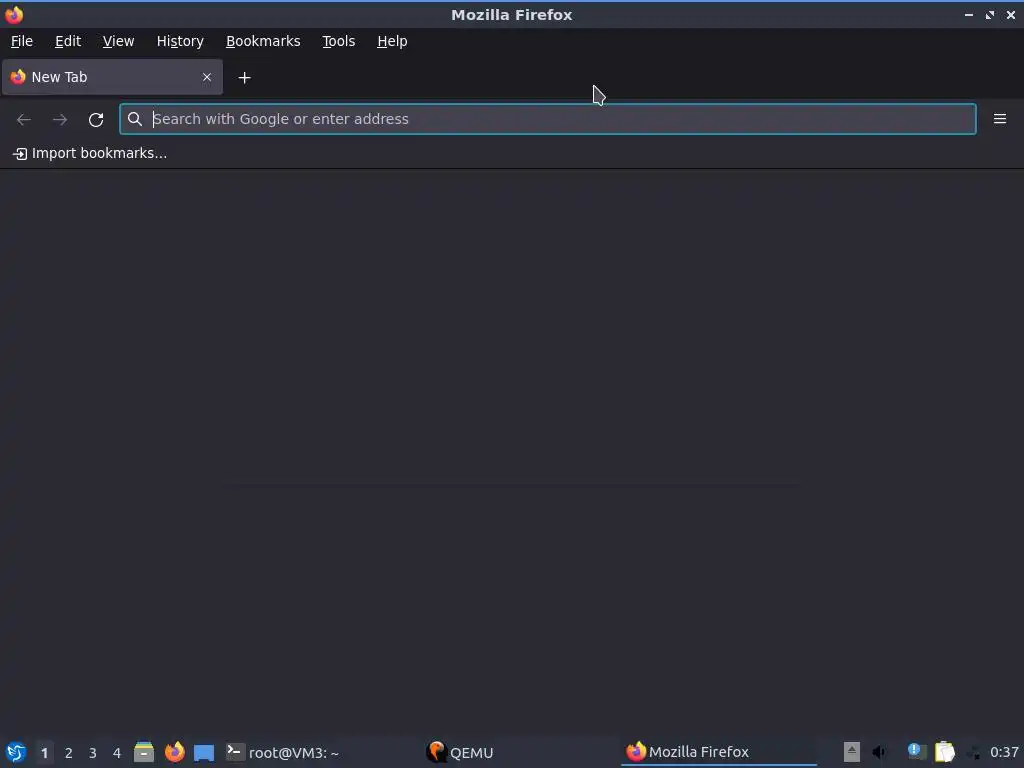
Task: Click the Firefox logo in title bar
Action: 14,14
